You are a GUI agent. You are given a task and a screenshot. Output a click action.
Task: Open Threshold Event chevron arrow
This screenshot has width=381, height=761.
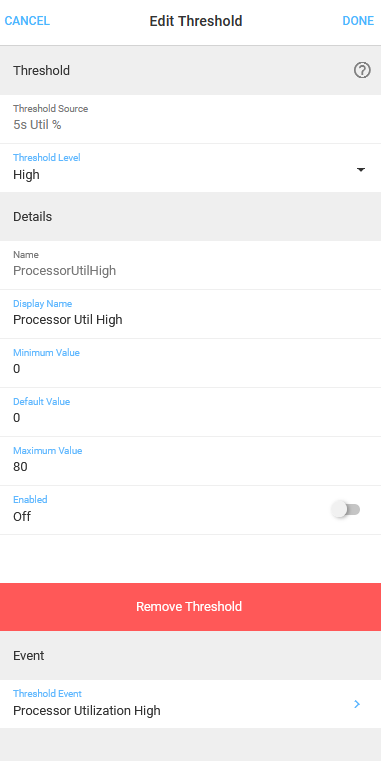[x=357, y=704]
